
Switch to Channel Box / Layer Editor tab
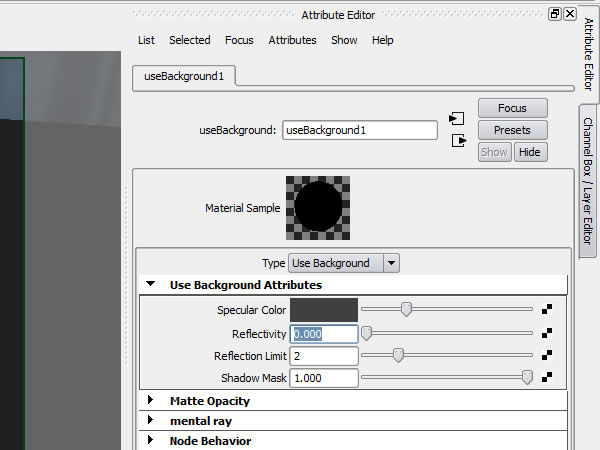[587, 181]
